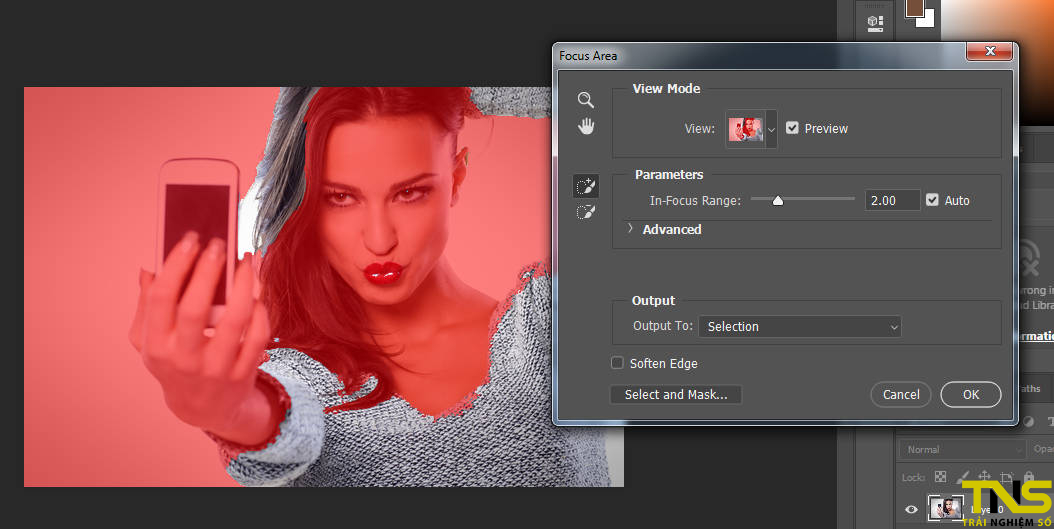Select the Hand tool in Focus Area
This screenshot has width=1054, height=529.
click(x=586, y=126)
